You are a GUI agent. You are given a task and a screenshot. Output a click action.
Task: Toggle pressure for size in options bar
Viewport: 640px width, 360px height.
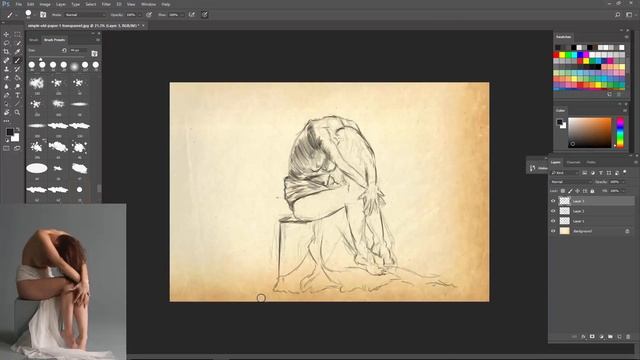204,15
